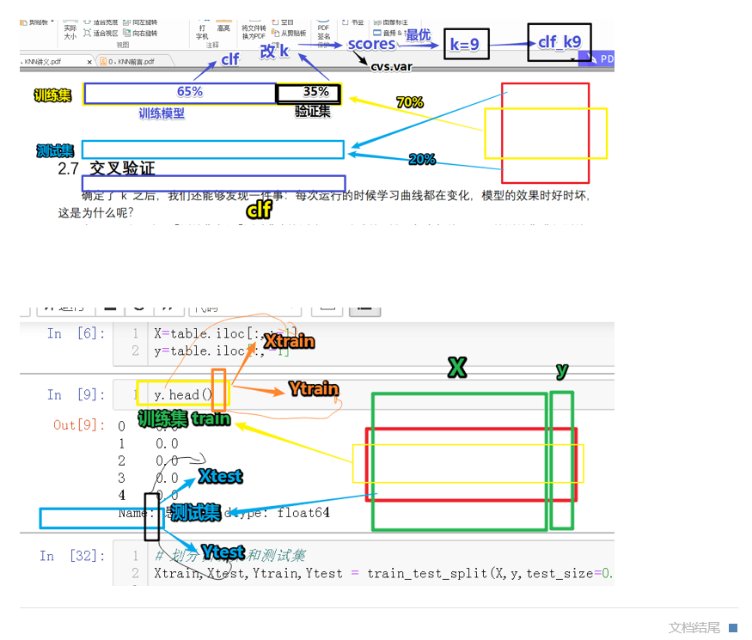Viewport: 752px width, 640px height.
Task: Select the In [9] y.head() code cell
Action: pyautogui.click(x=364, y=394)
